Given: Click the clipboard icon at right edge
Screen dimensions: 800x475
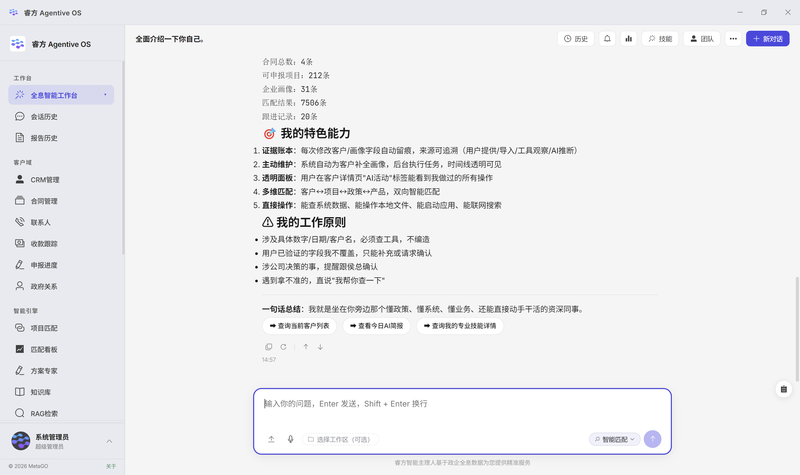Looking at the screenshot, I should coord(784,389).
